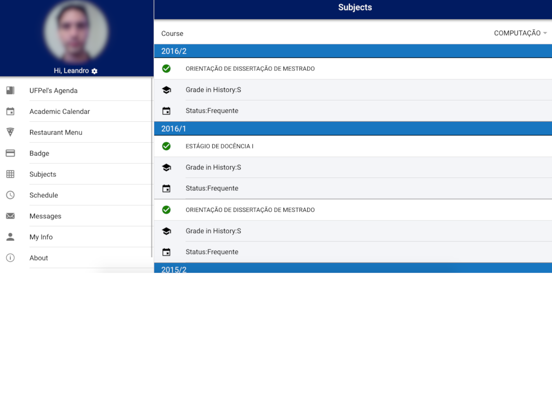Click the Subjects page title
Screen dimensions: 552x414
pos(355,7)
